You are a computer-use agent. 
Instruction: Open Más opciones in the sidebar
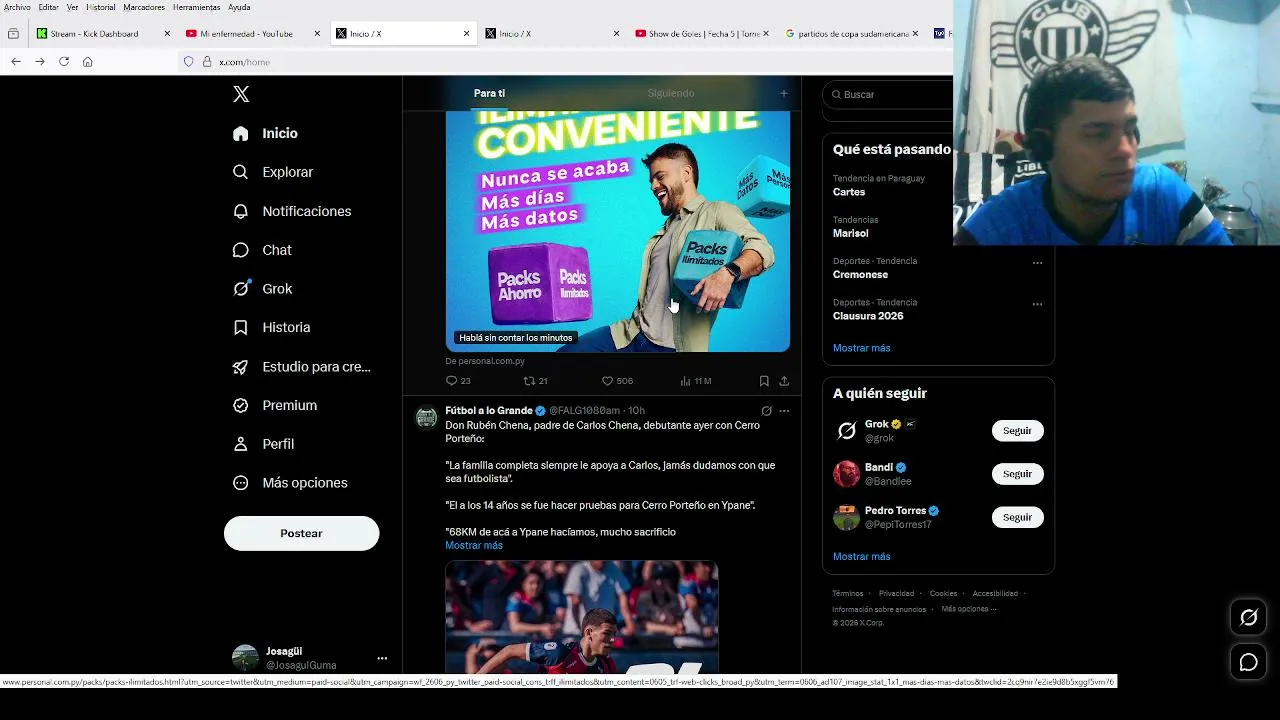[x=290, y=483]
